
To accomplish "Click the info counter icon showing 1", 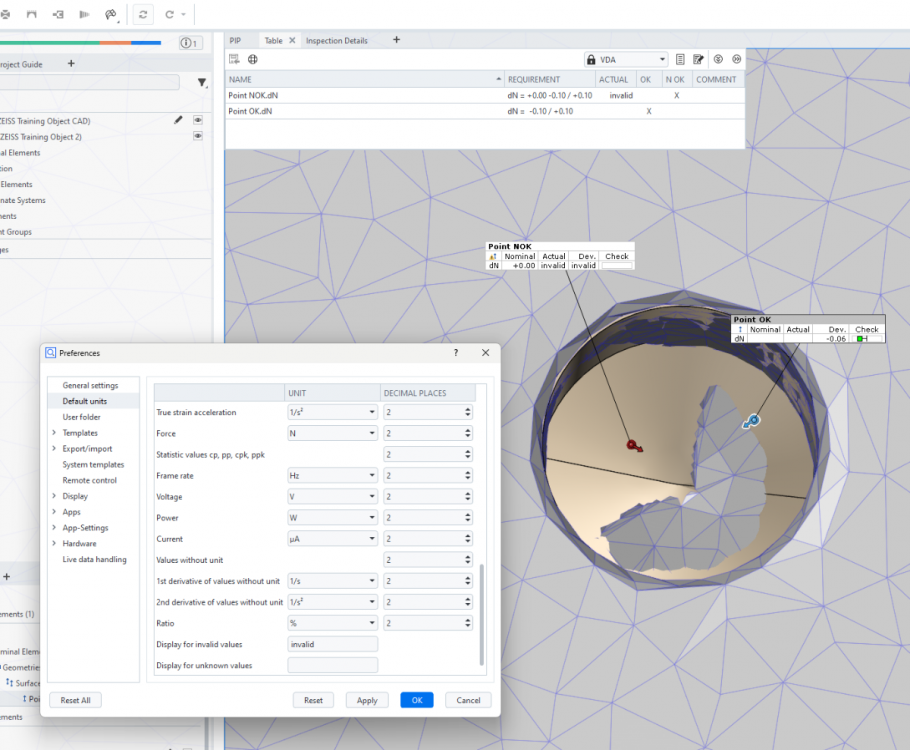I will (189, 43).
